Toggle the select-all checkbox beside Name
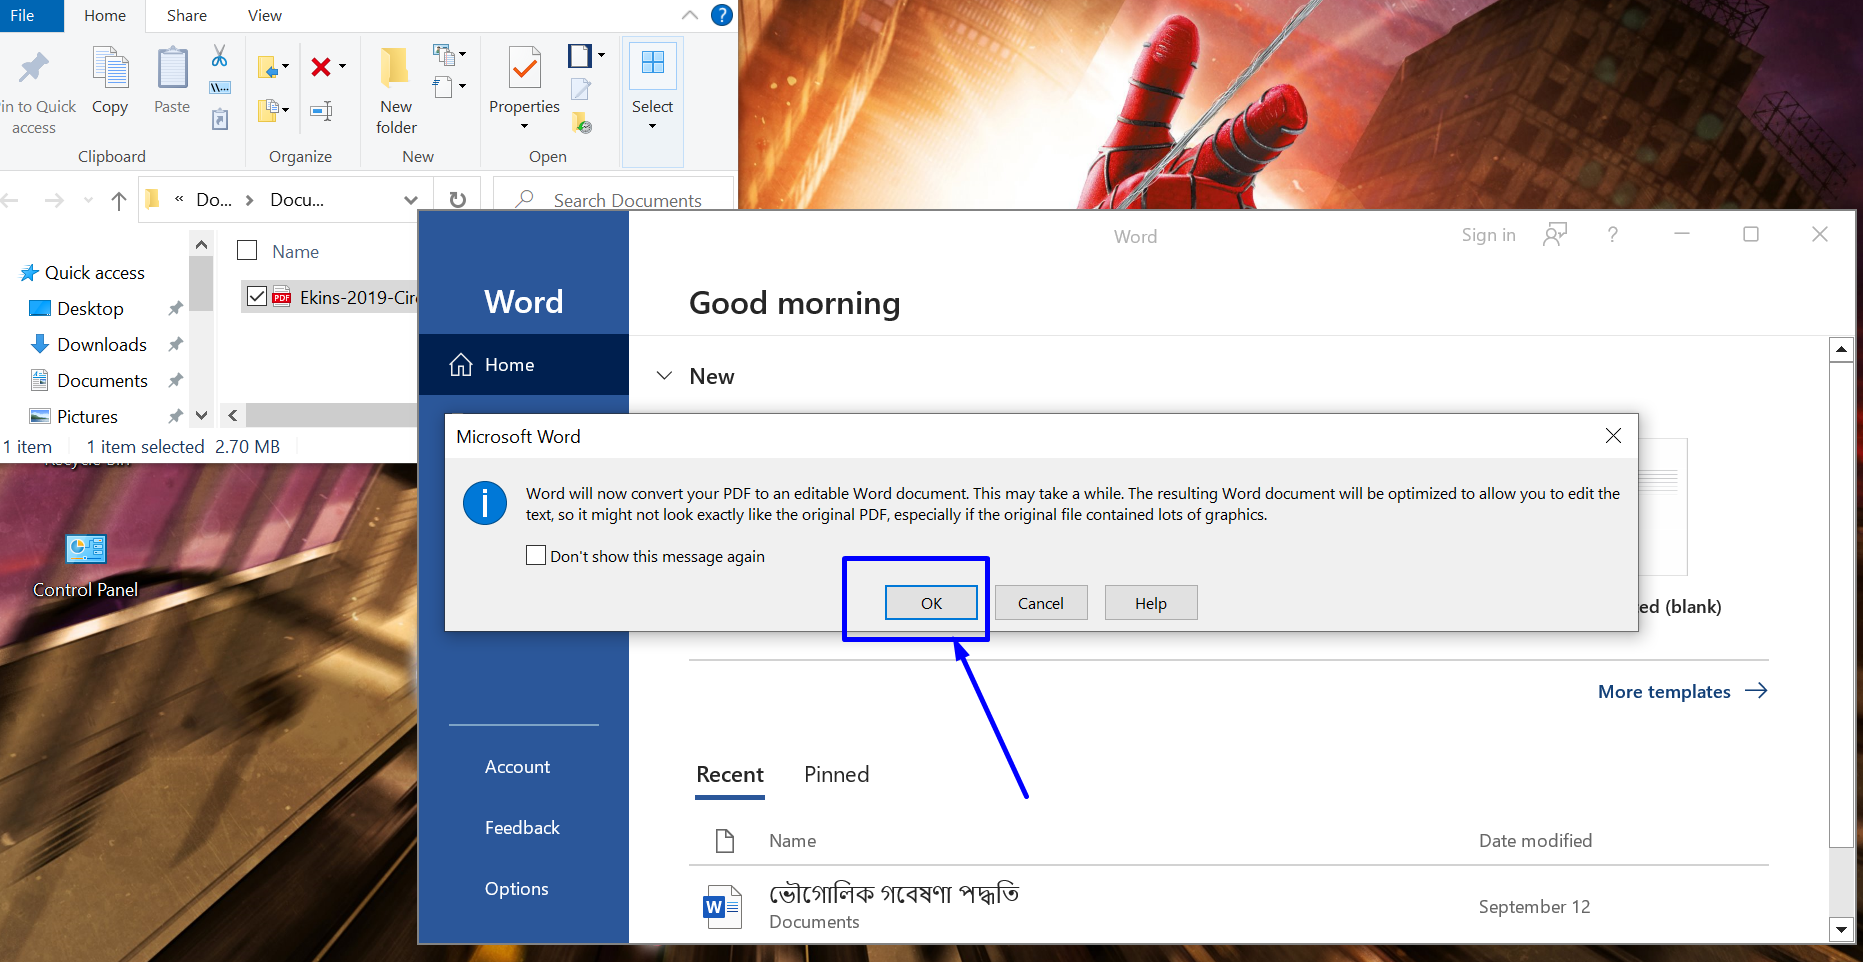 247,251
